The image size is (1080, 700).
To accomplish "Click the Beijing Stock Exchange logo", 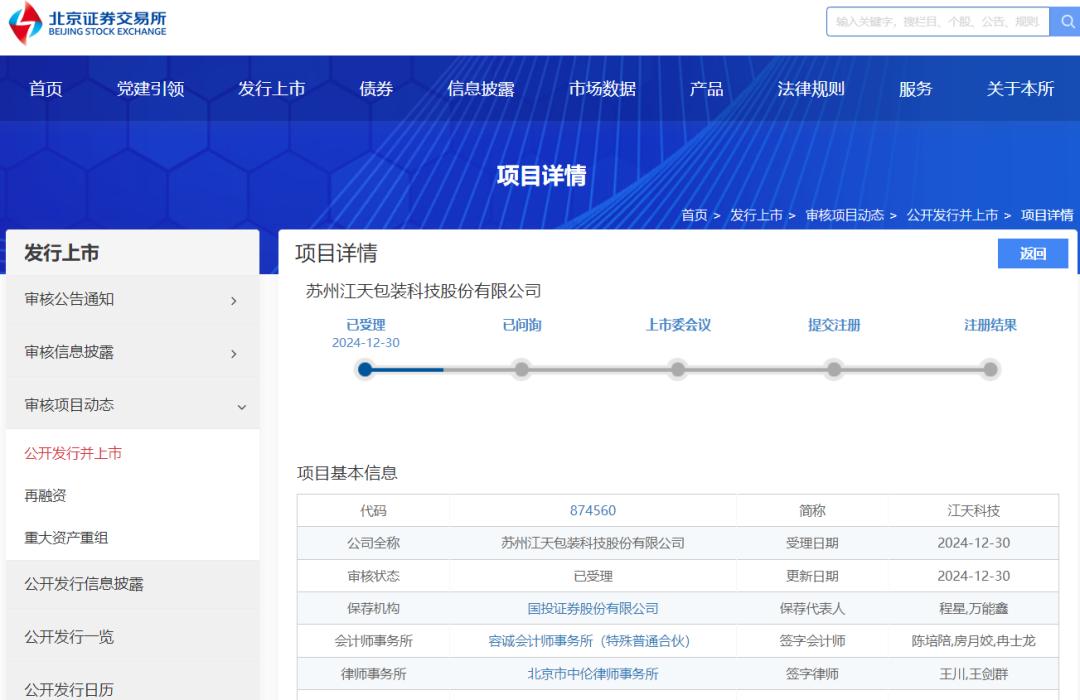I will click(87, 23).
